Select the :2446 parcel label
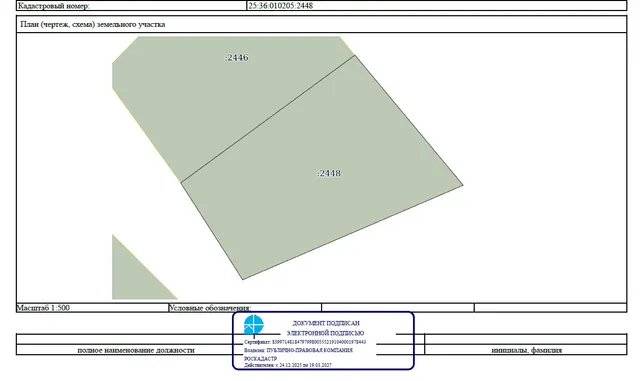Viewport: 640px width, 381px height. tap(237, 58)
